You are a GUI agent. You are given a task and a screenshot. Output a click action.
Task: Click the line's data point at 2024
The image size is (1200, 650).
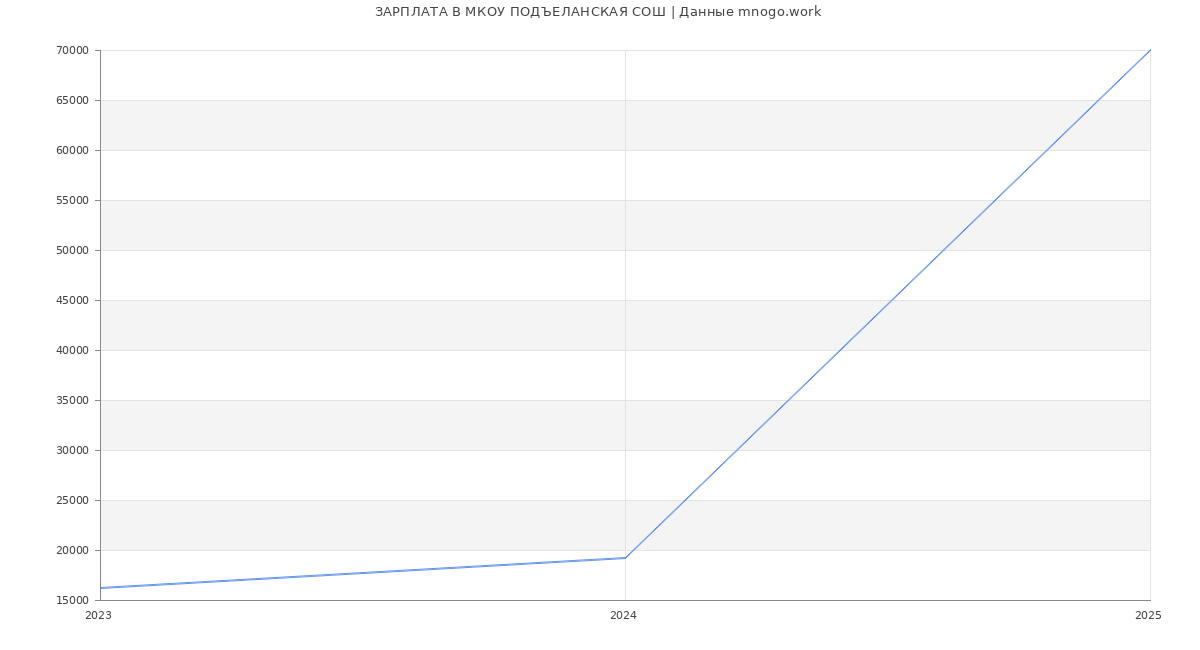pos(625,558)
